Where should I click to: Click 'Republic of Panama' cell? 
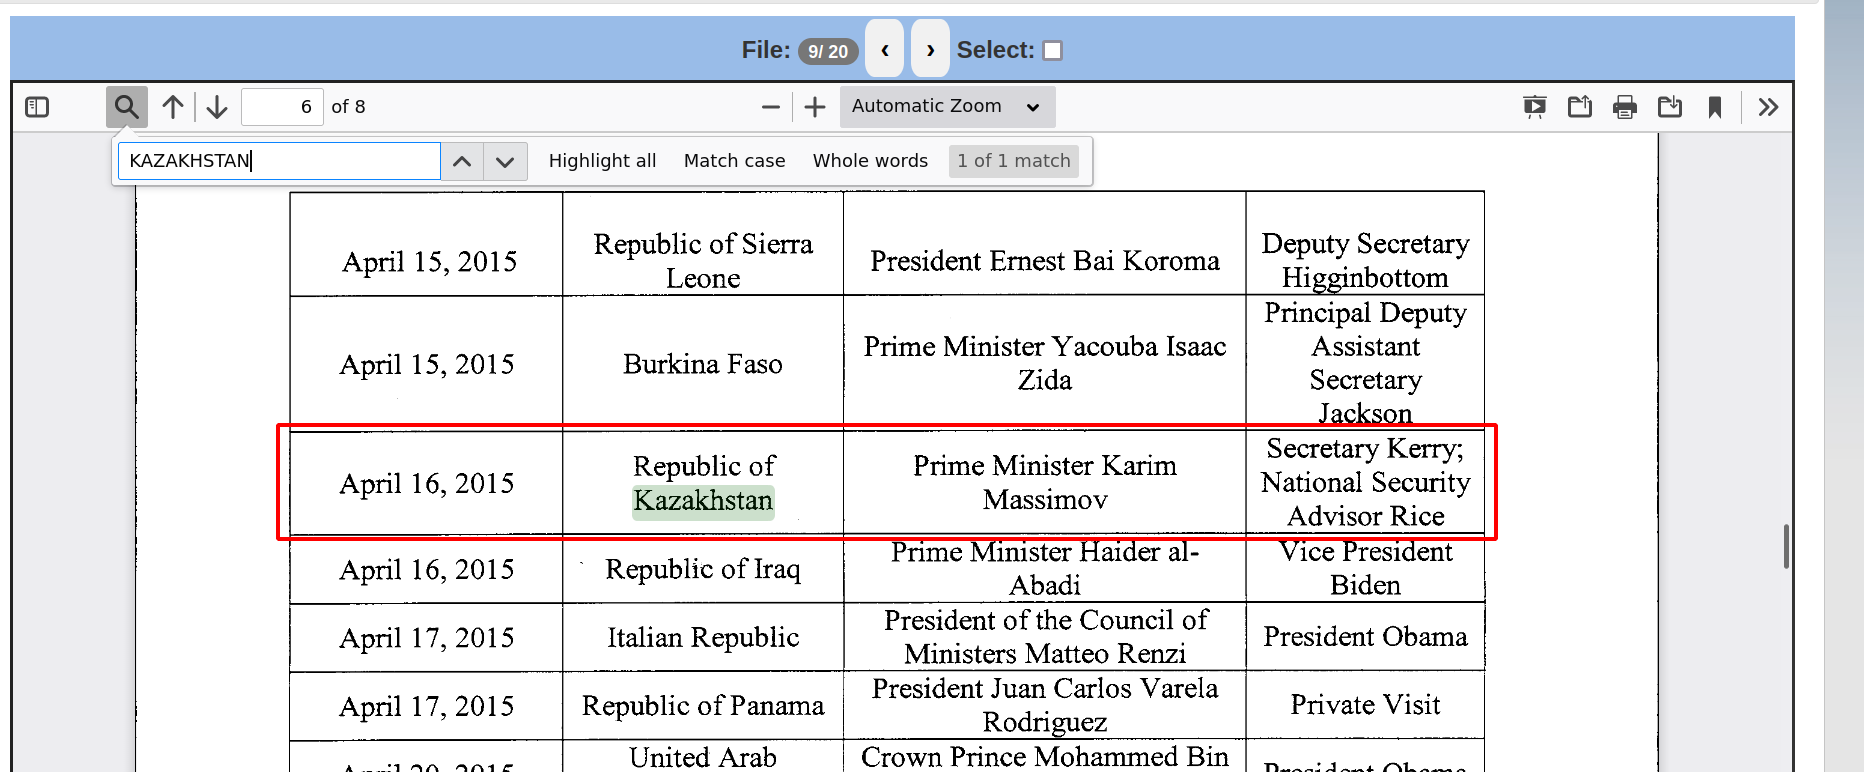point(703,706)
